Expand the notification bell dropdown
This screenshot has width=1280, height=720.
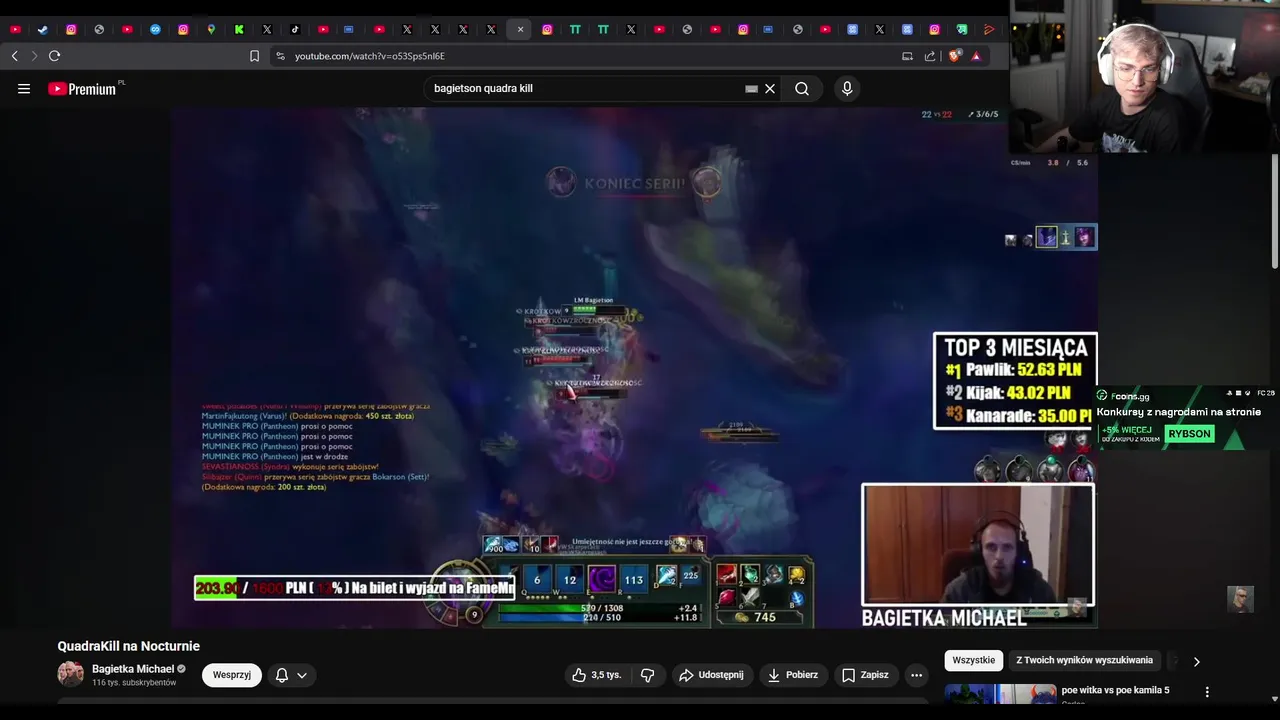(290, 675)
